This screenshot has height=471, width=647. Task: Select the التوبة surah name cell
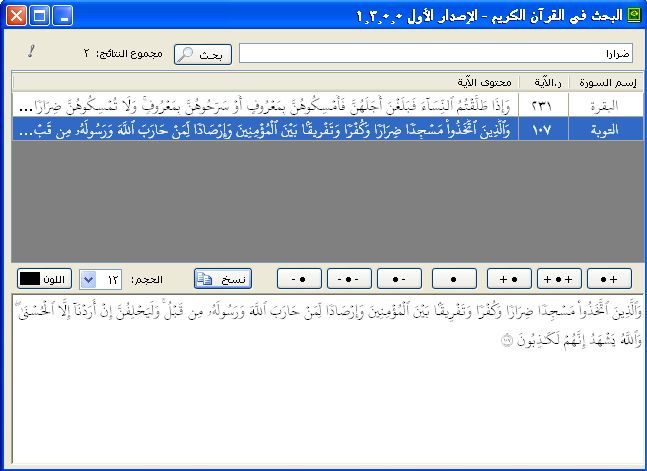(606, 129)
